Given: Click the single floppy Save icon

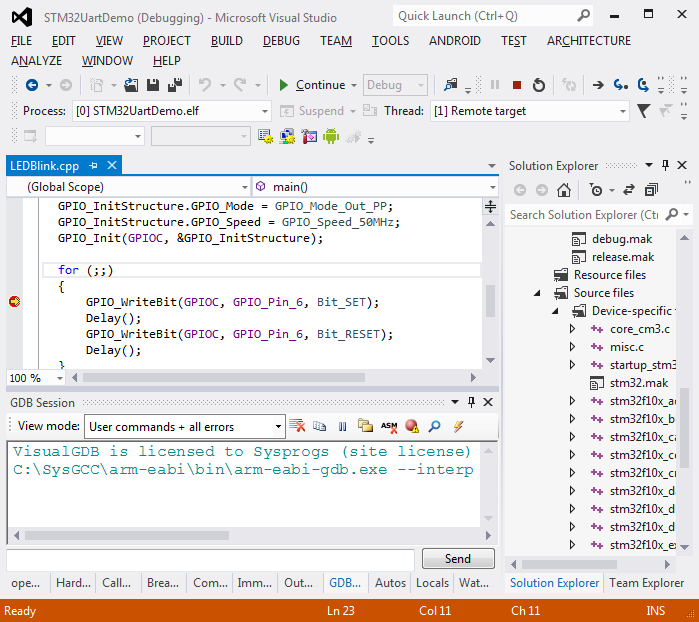Looking at the screenshot, I should tap(153, 85).
